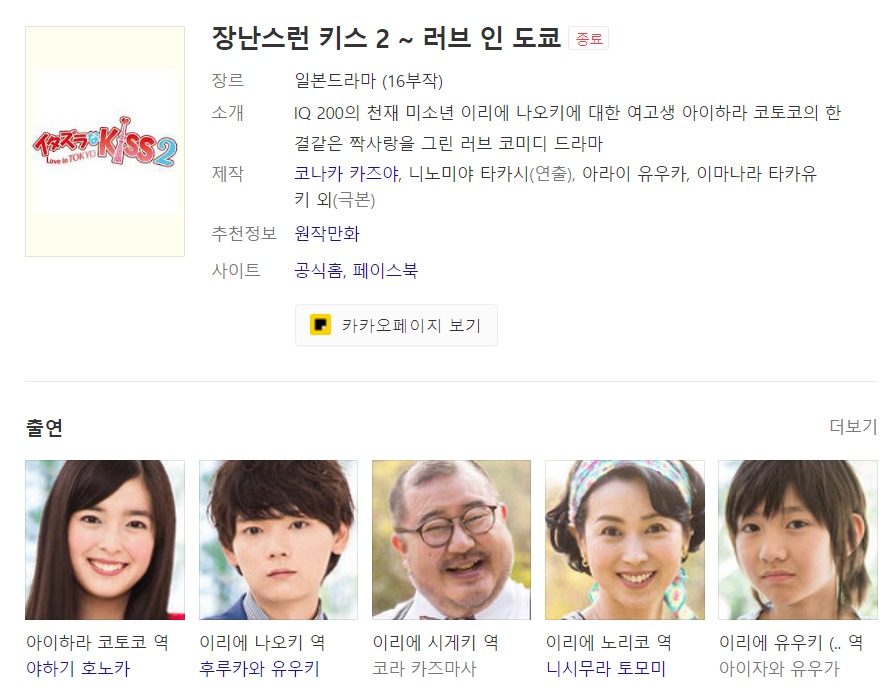Click photo of 이리에 시게키 actor
896x691 pixels.
pyautogui.click(x=451, y=540)
